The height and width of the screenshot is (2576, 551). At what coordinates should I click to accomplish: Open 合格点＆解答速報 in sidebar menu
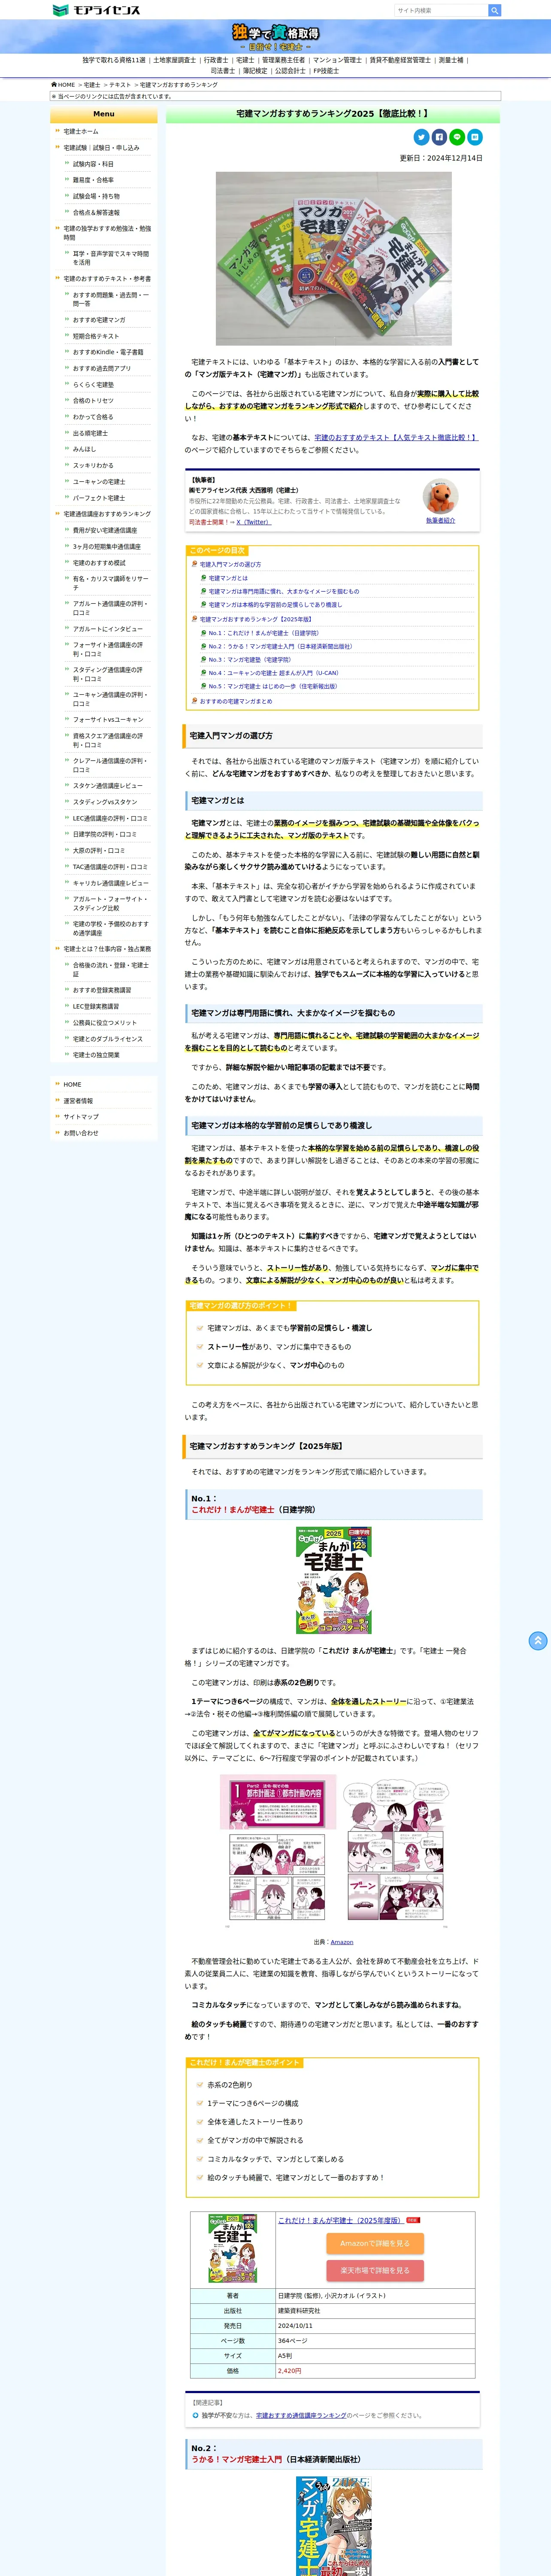point(96,212)
